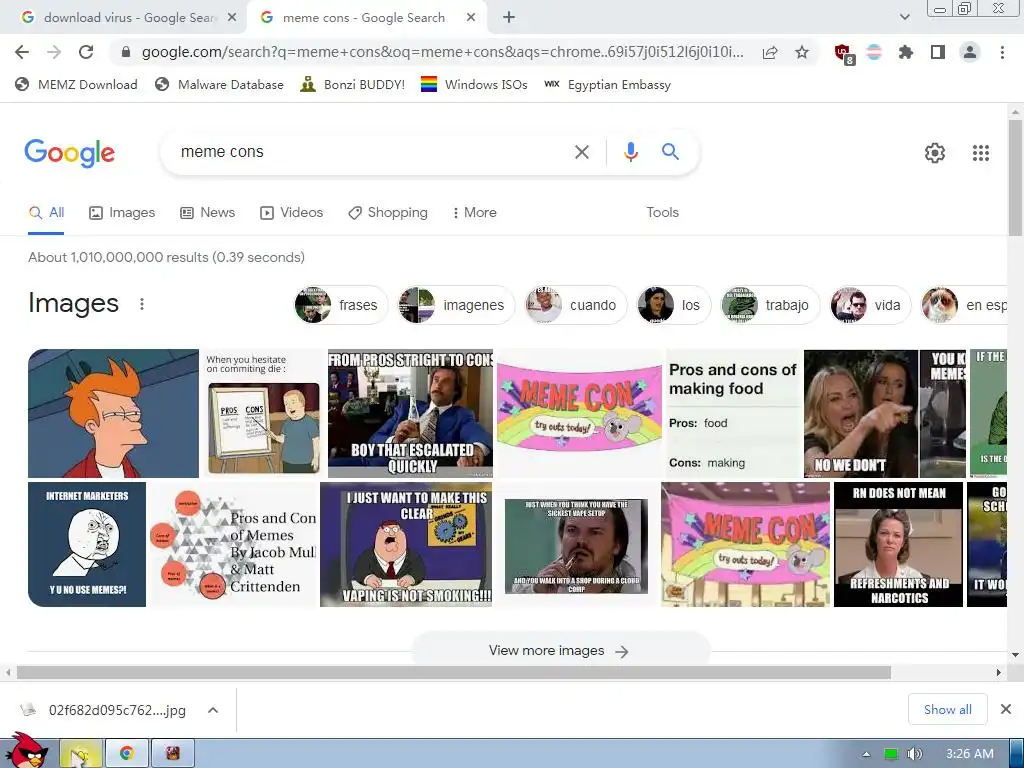The height and width of the screenshot is (768, 1024).
Task: Submit search with magnifier icon
Action: [670, 152]
